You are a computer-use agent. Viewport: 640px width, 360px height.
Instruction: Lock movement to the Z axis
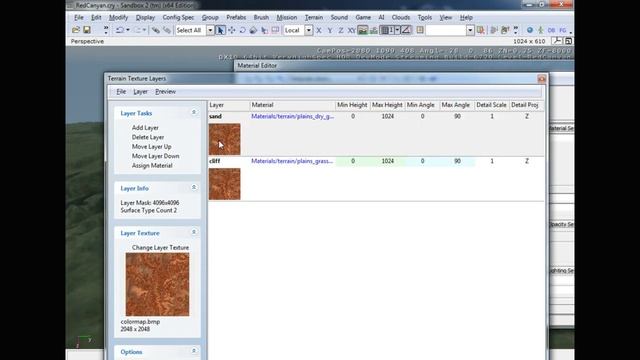tap(340, 31)
